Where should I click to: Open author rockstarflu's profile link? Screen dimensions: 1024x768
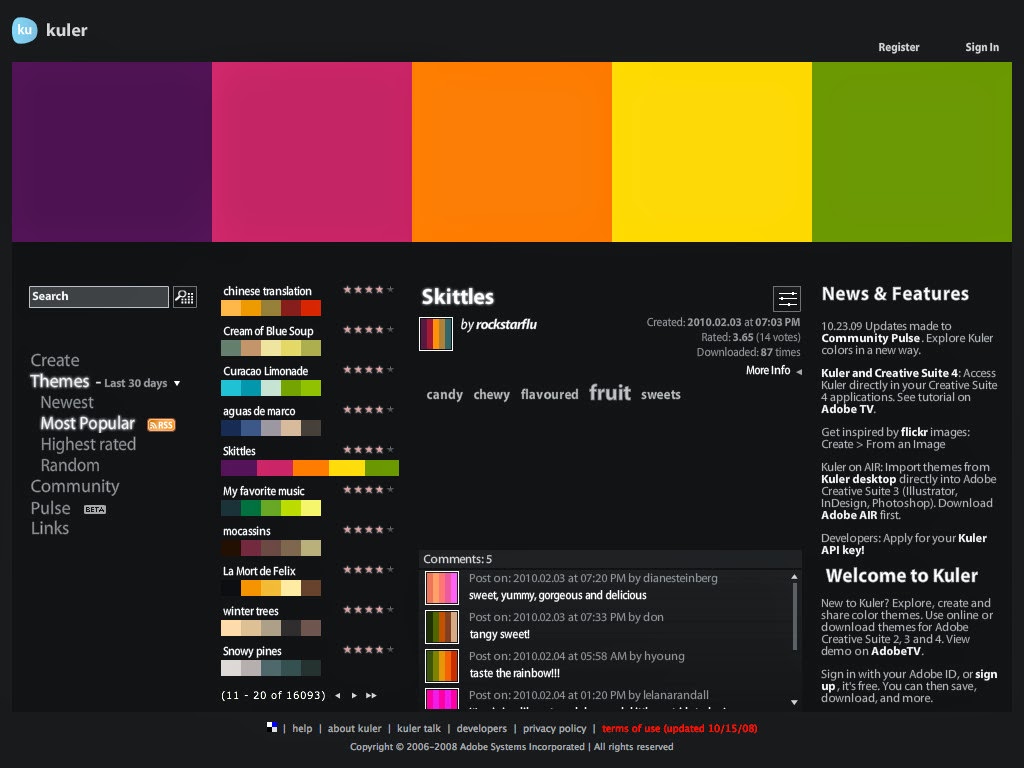(506, 325)
